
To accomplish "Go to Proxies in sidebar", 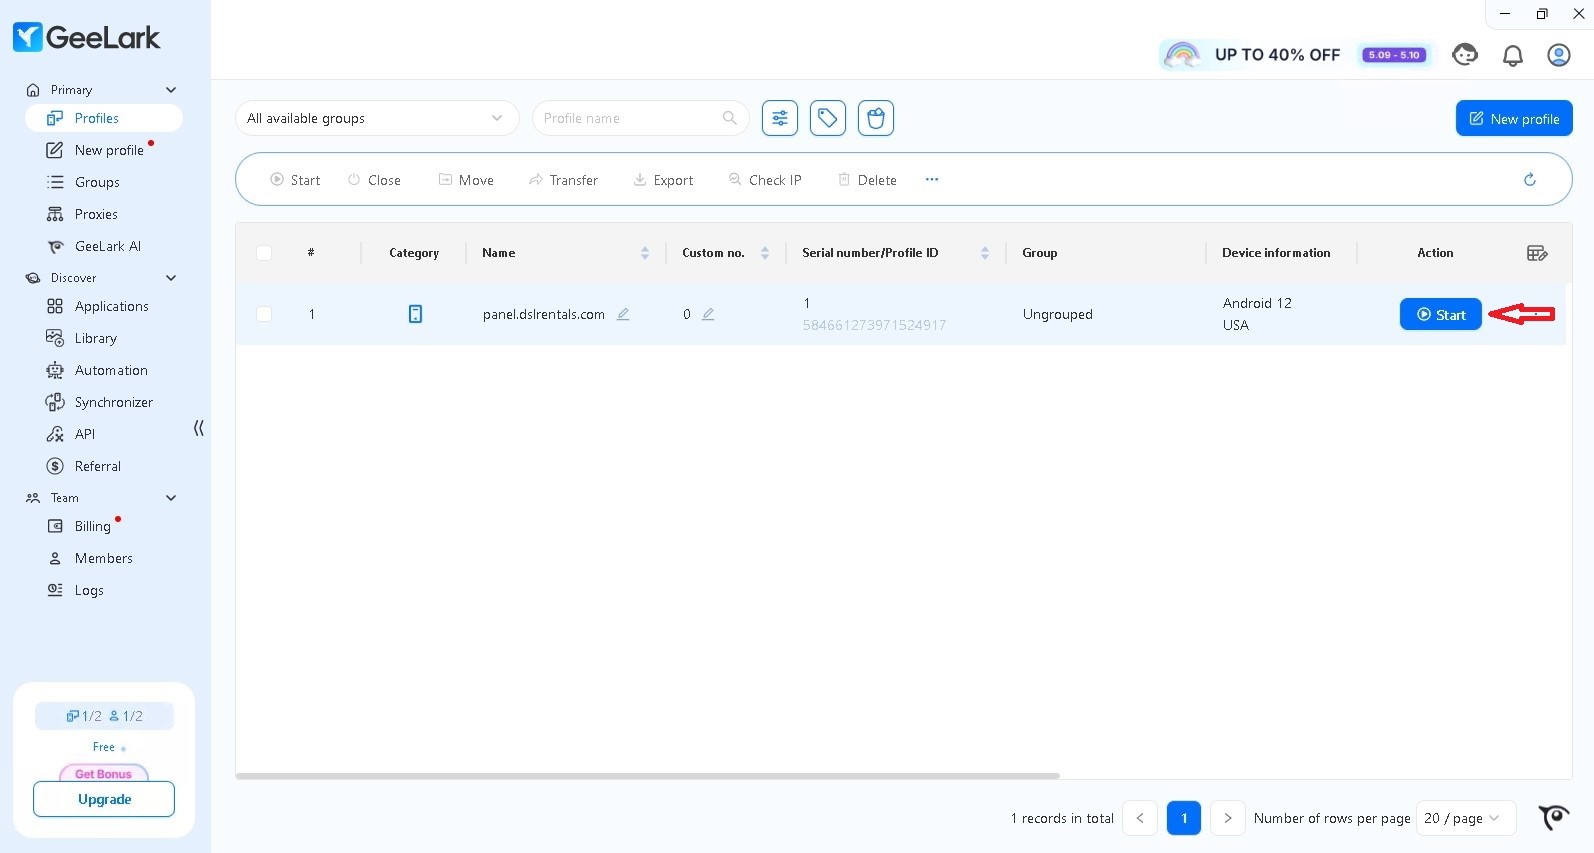I will point(96,214).
